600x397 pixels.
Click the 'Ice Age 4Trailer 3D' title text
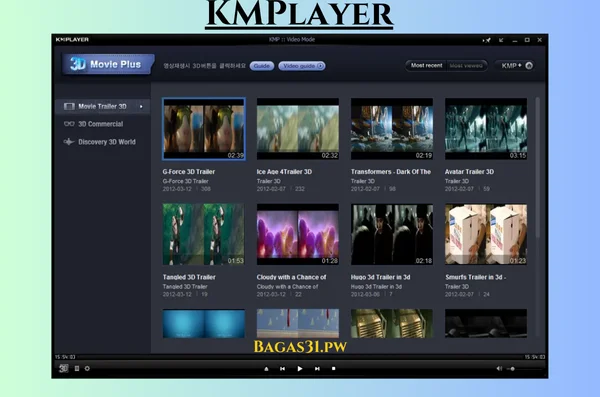click(284, 172)
